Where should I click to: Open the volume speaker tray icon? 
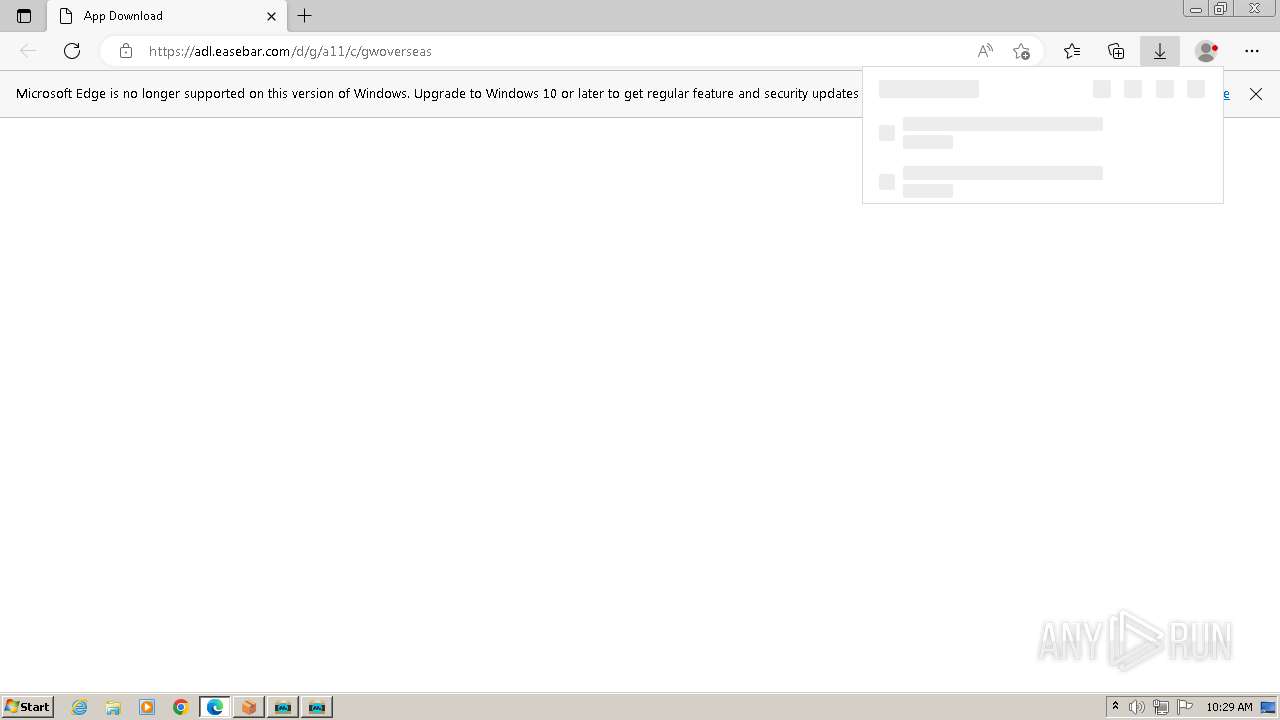[x=1137, y=707]
